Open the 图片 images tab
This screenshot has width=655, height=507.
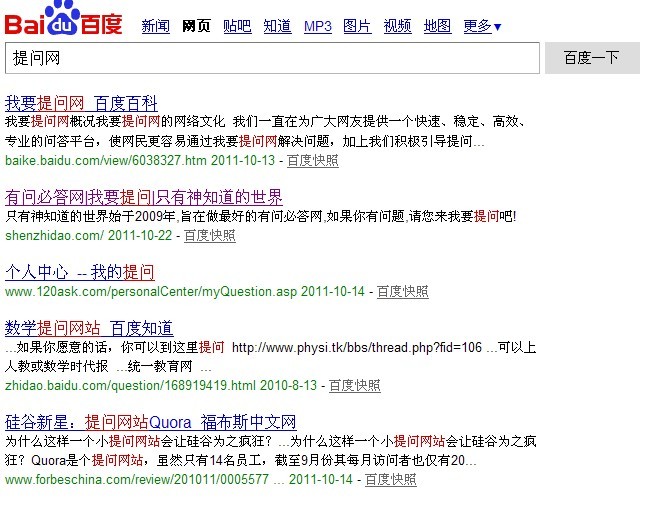(x=357, y=26)
